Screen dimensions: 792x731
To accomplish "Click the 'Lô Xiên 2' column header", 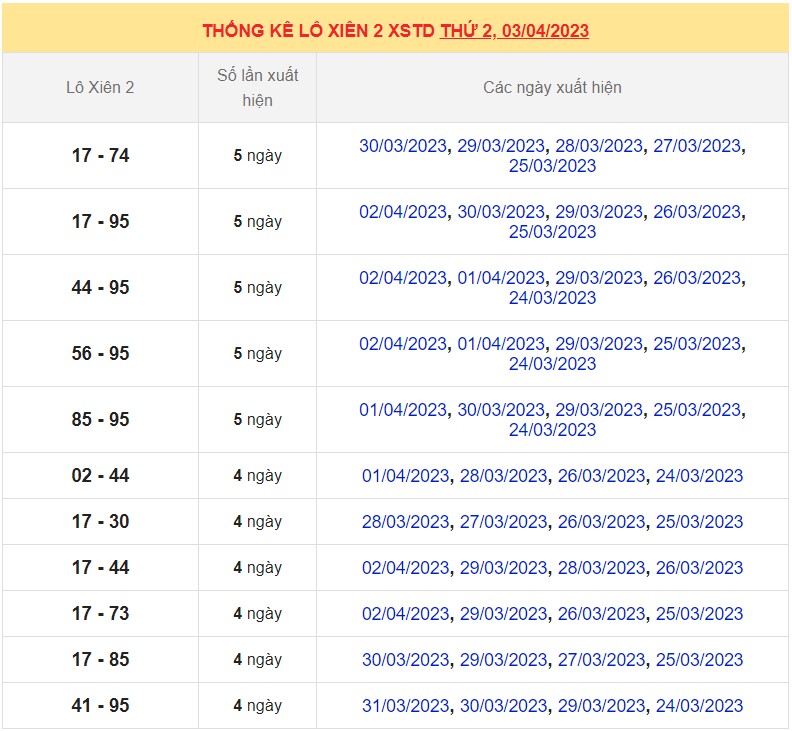I will click(x=100, y=88).
